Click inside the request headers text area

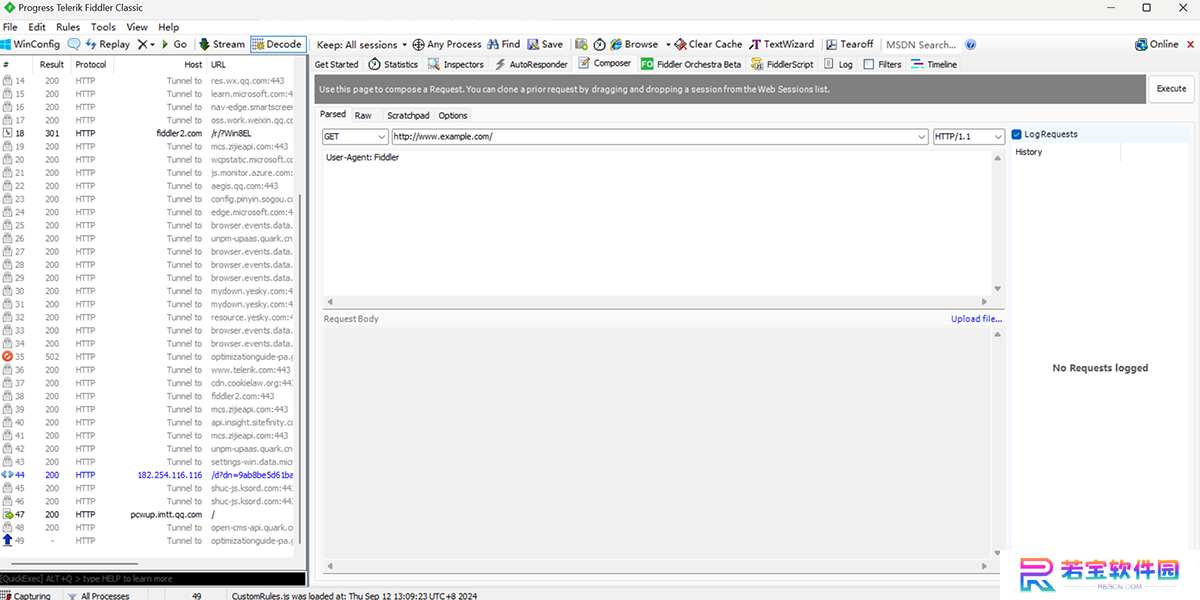pos(657,222)
